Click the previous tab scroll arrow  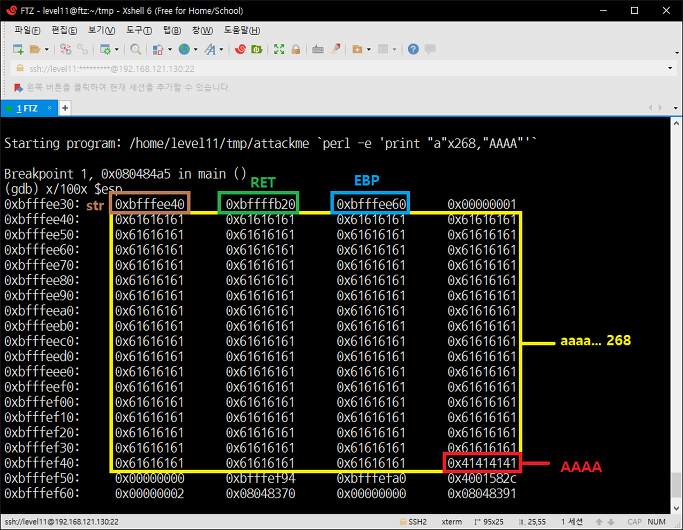click(x=650, y=108)
